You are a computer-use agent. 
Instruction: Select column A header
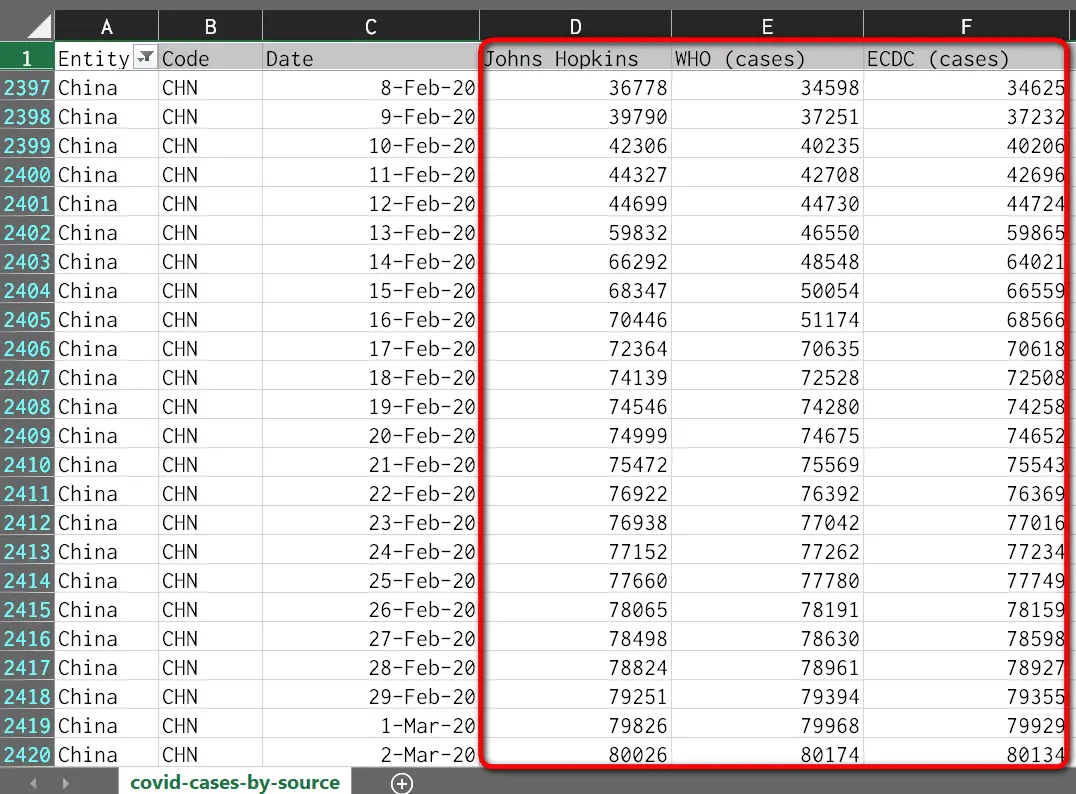click(106, 26)
